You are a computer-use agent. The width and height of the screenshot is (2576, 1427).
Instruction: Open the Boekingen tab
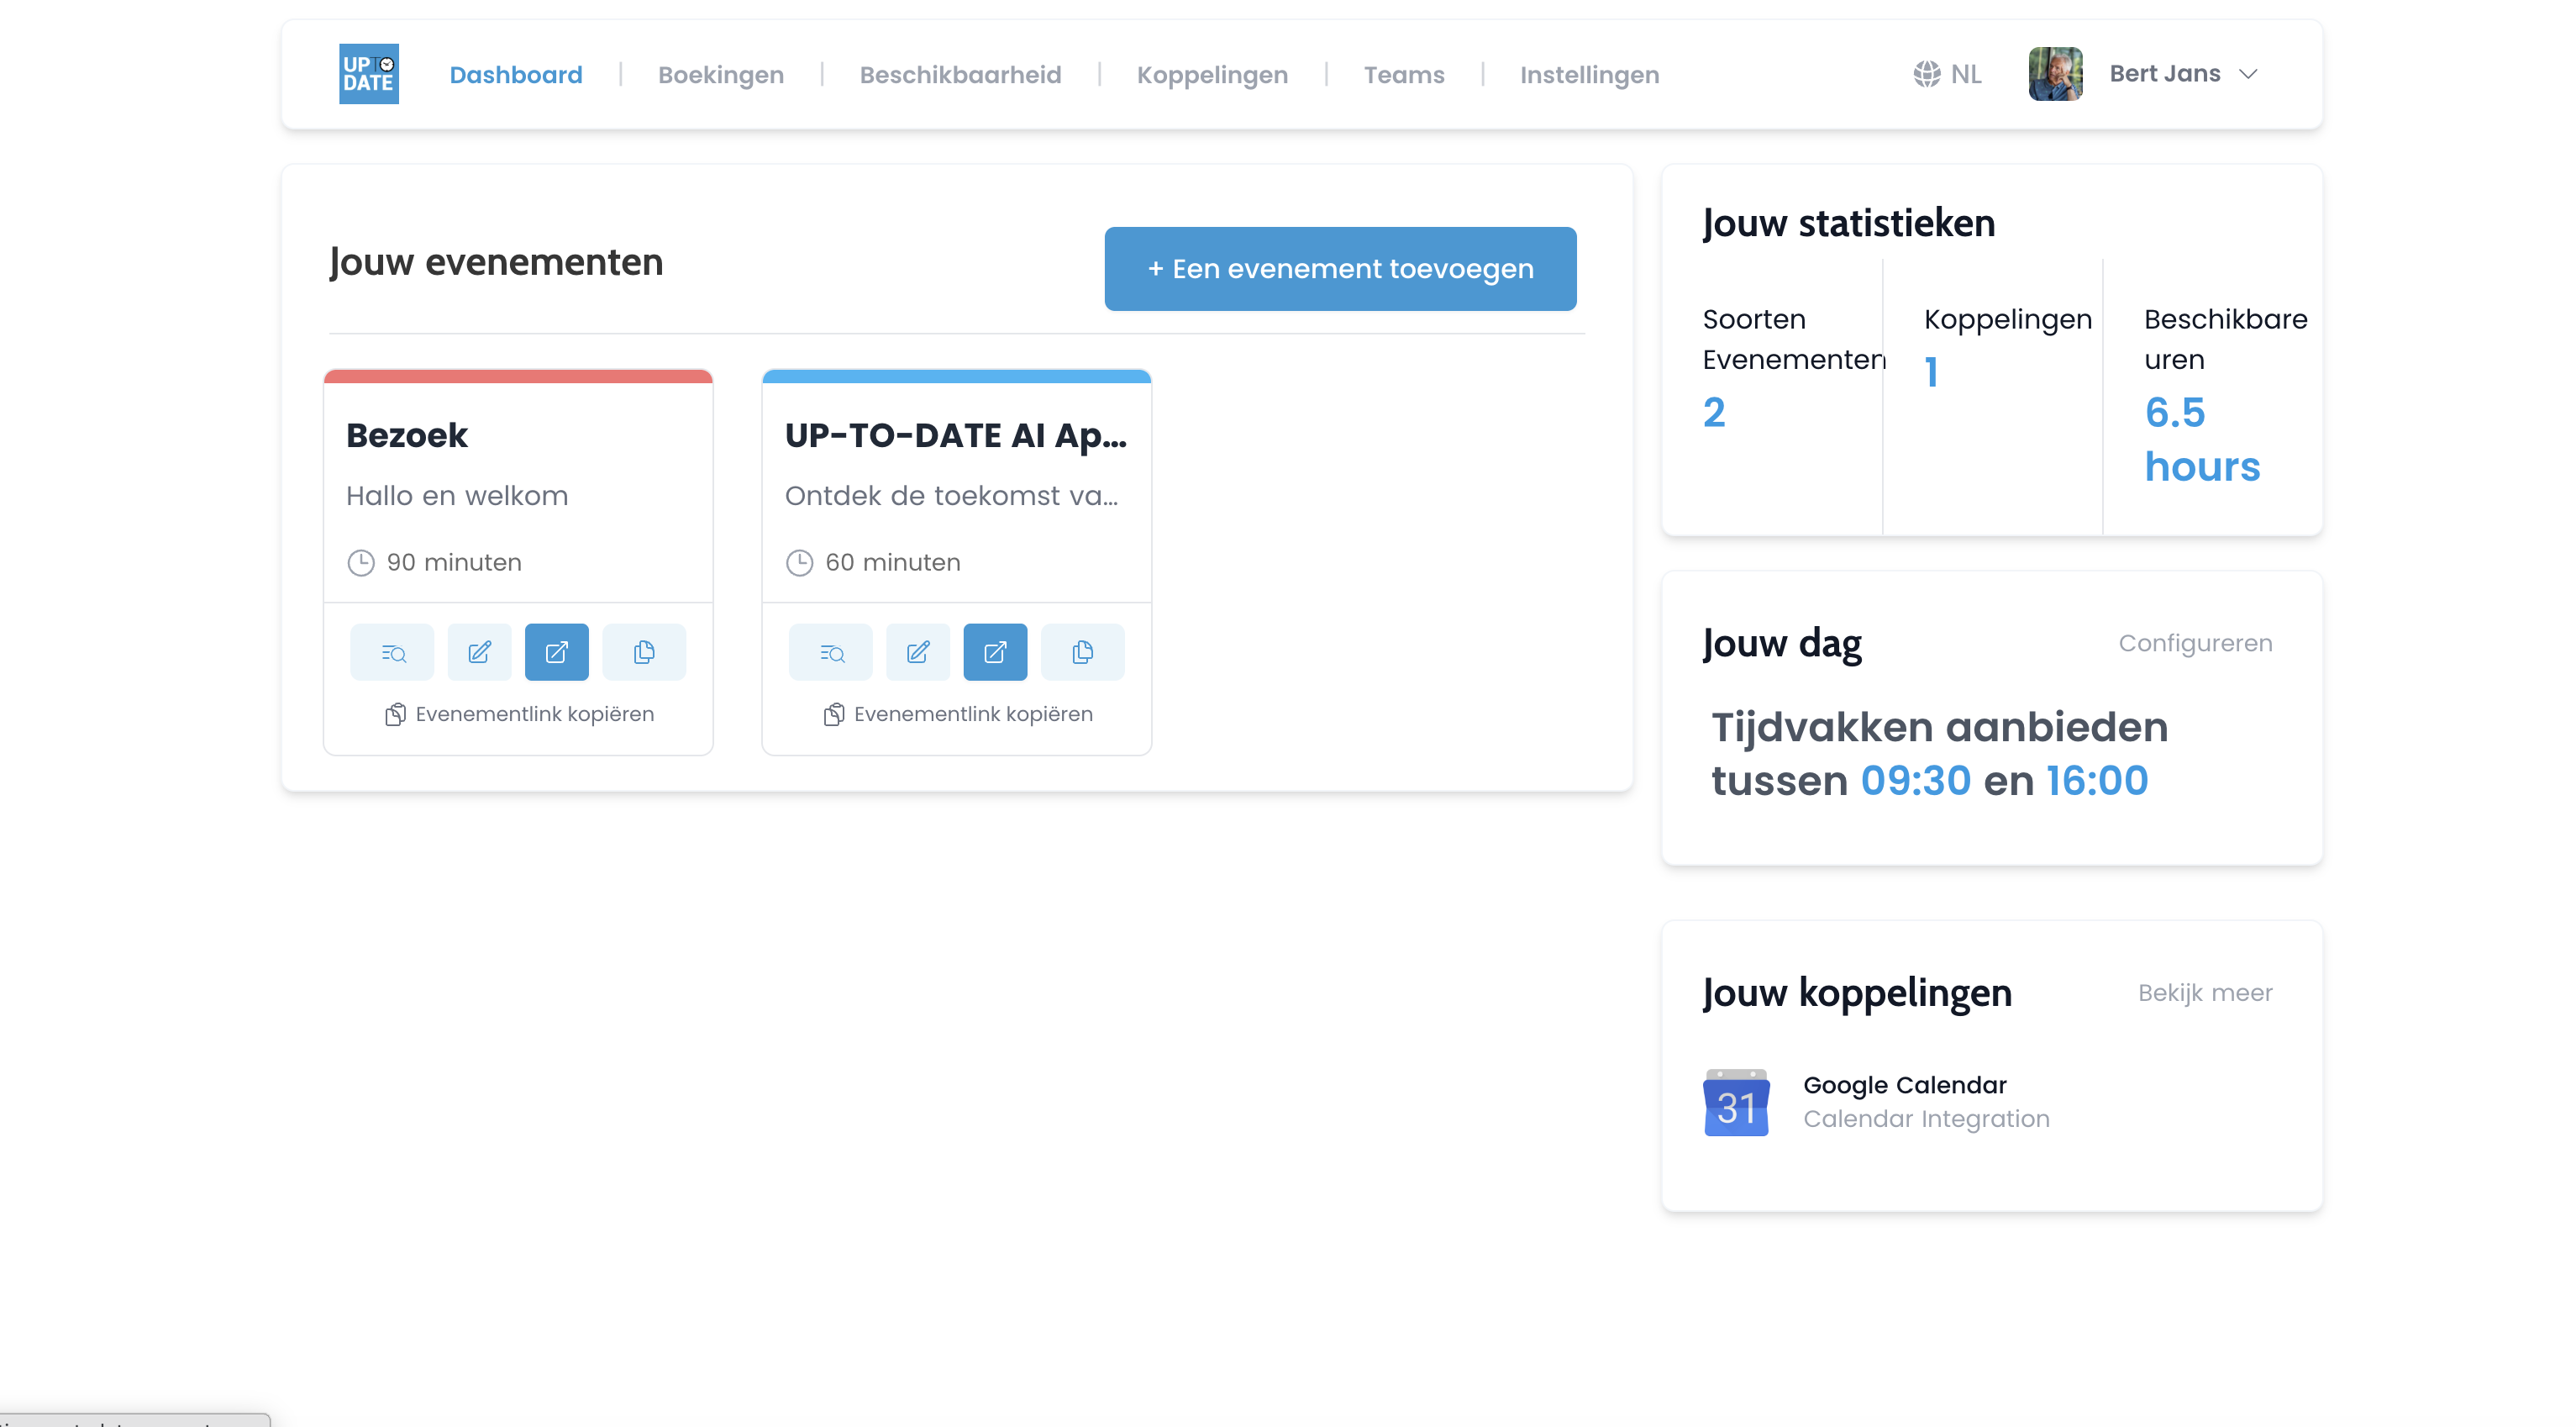[x=721, y=75]
